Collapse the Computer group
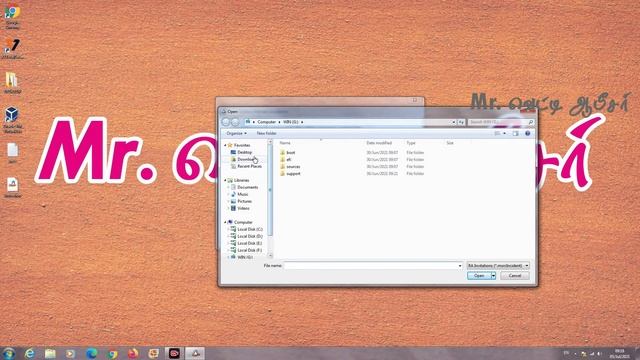 (225, 222)
